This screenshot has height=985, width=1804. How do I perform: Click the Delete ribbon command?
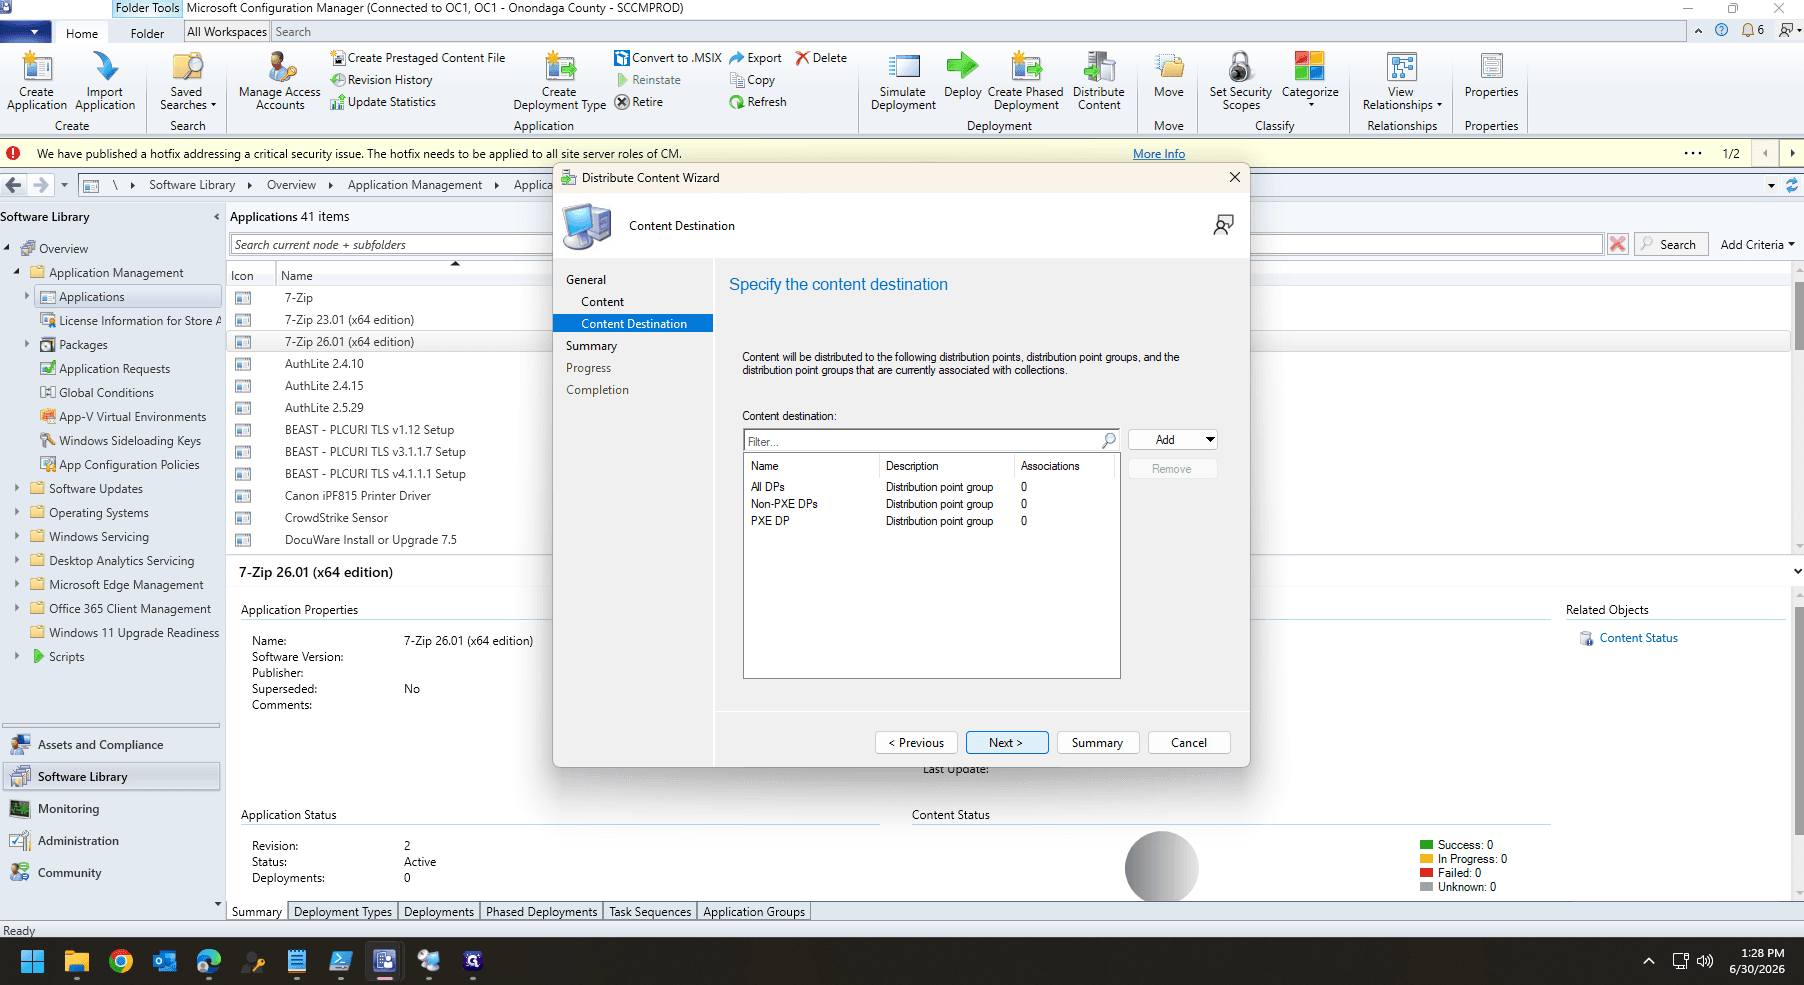[x=821, y=58]
